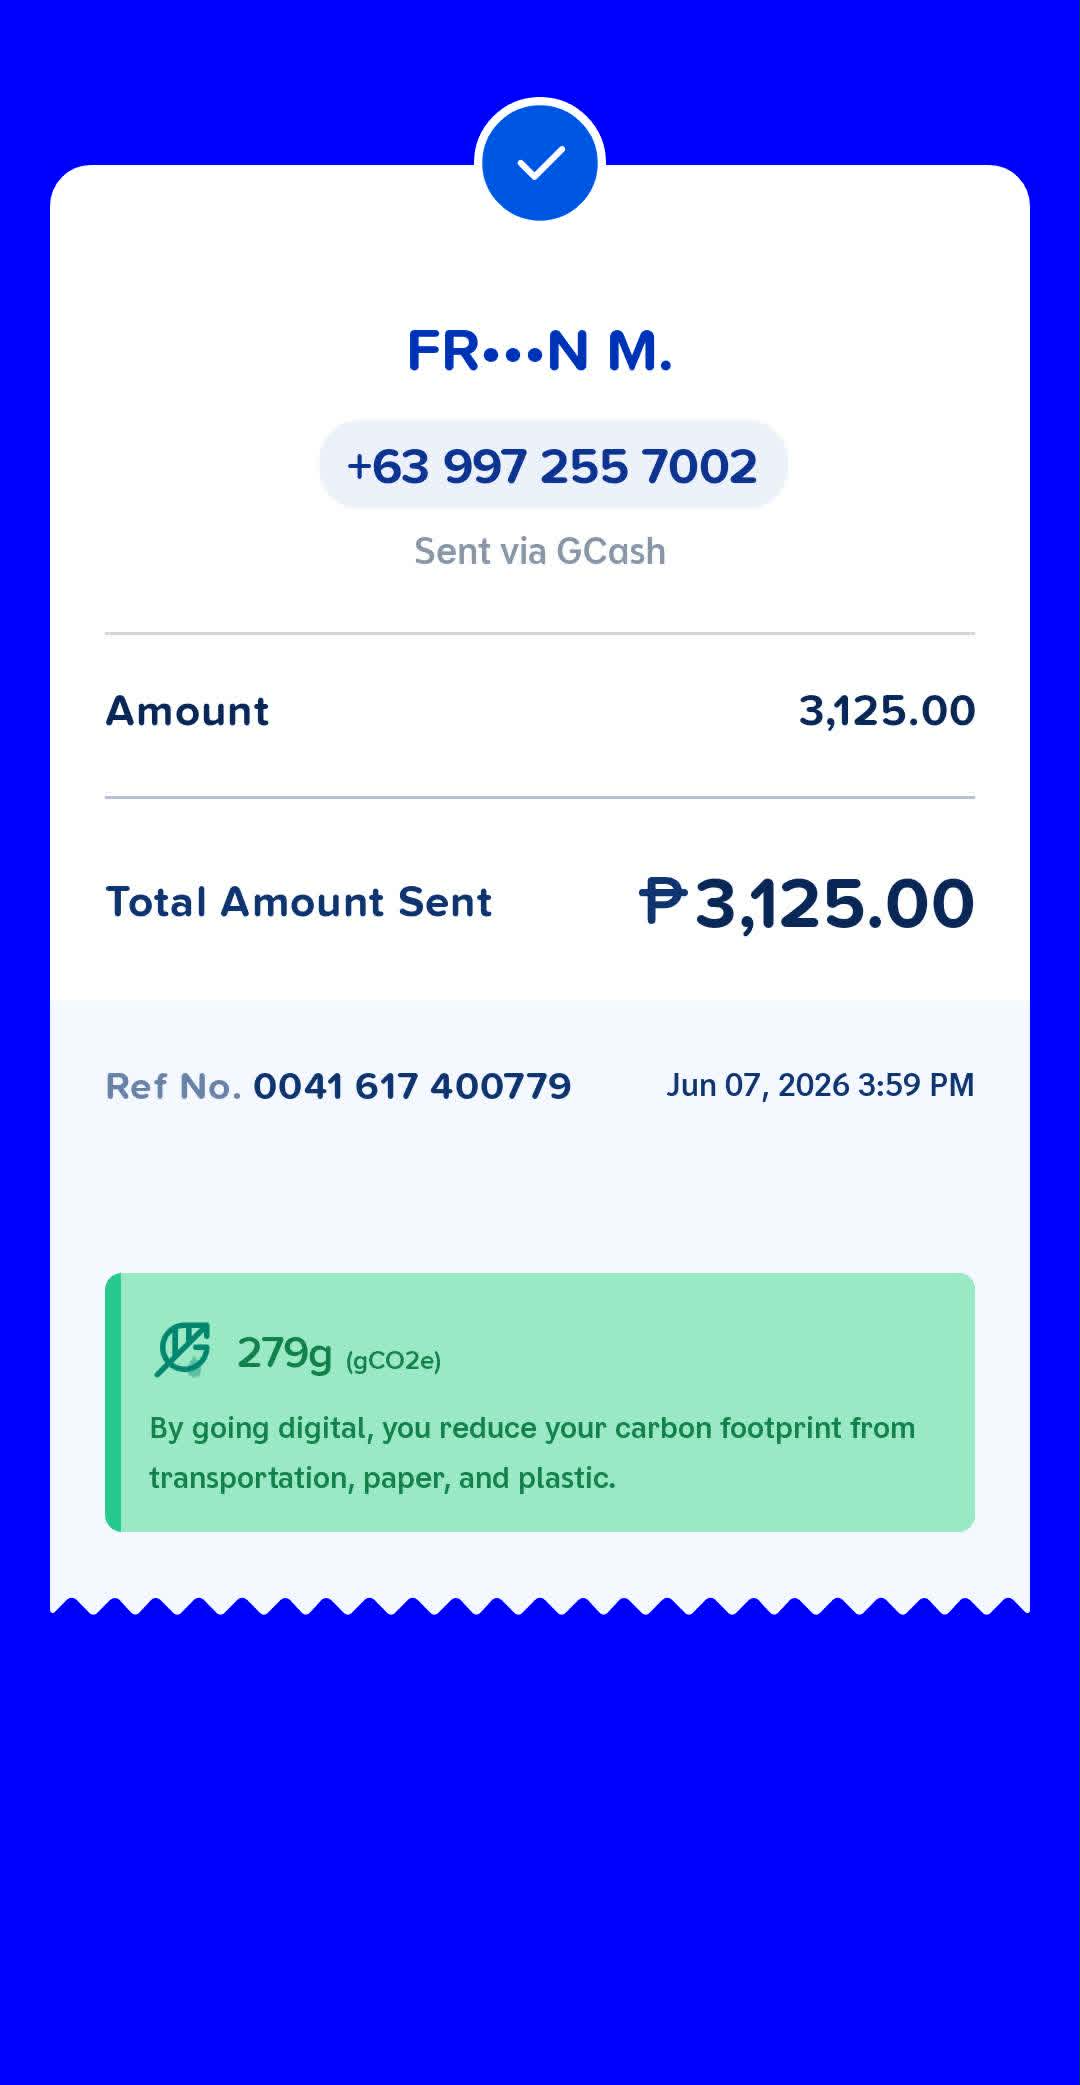Image resolution: width=1080 pixels, height=2085 pixels.
Task: Select reference number 0041 617 400779
Action: tap(412, 1086)
